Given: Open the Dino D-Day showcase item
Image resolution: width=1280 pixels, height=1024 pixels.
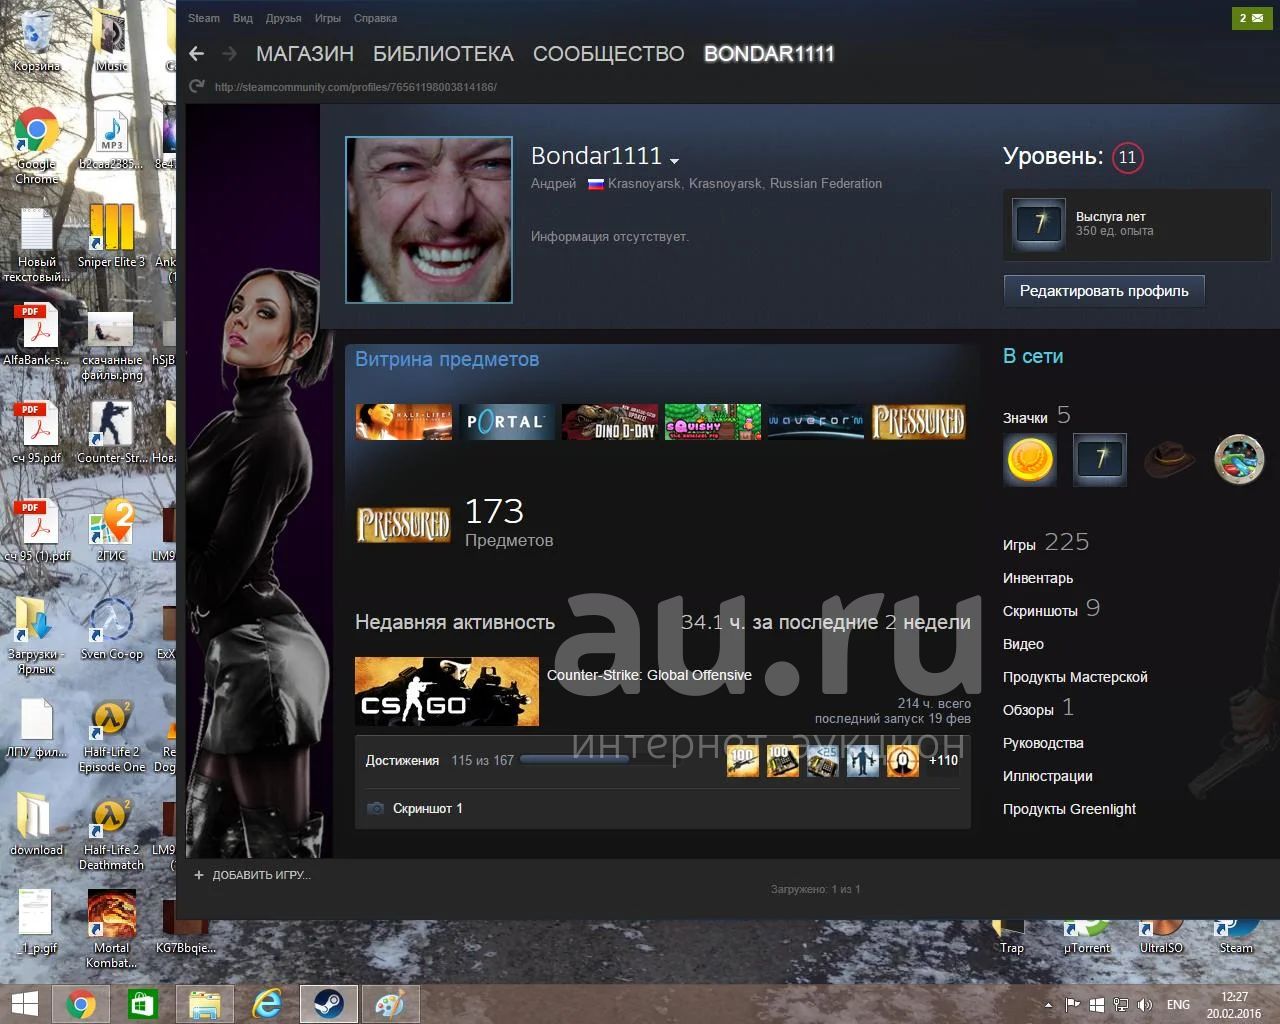Looking at the screenshot, I should click(609, 422).
